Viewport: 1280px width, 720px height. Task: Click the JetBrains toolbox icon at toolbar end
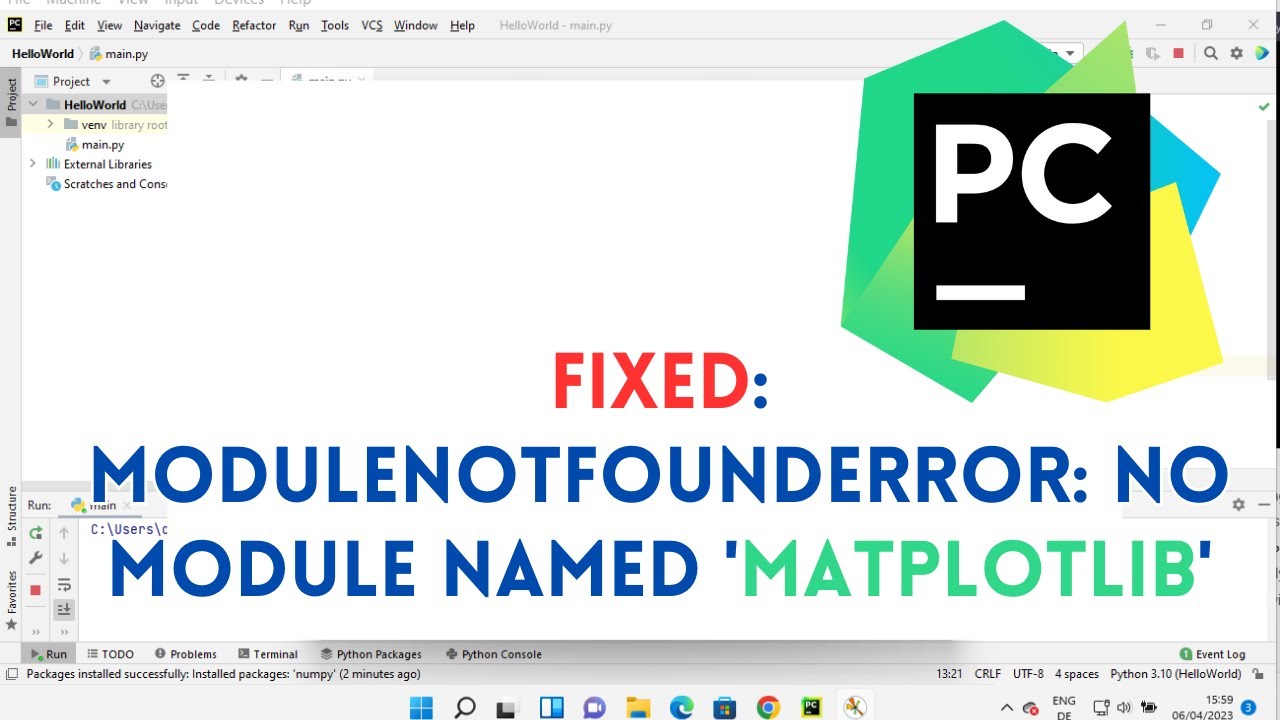(1262, 54)
